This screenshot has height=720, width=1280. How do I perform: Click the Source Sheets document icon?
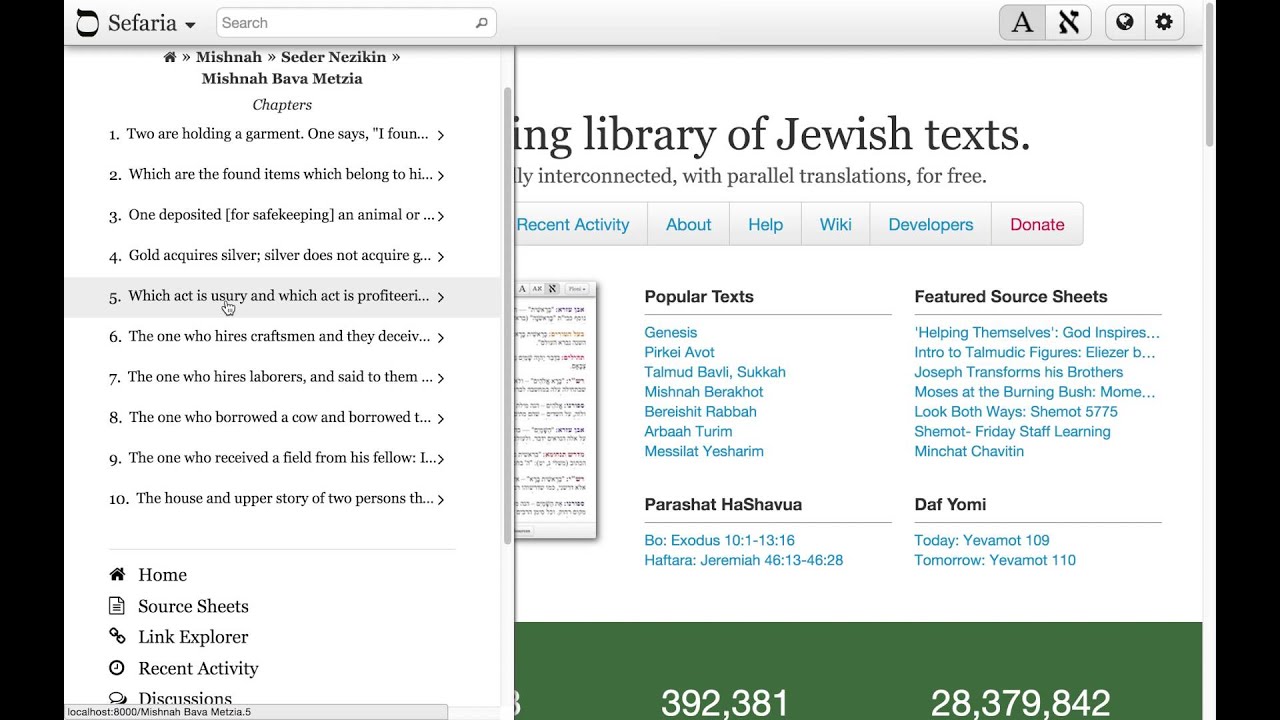tap(117, 605)
